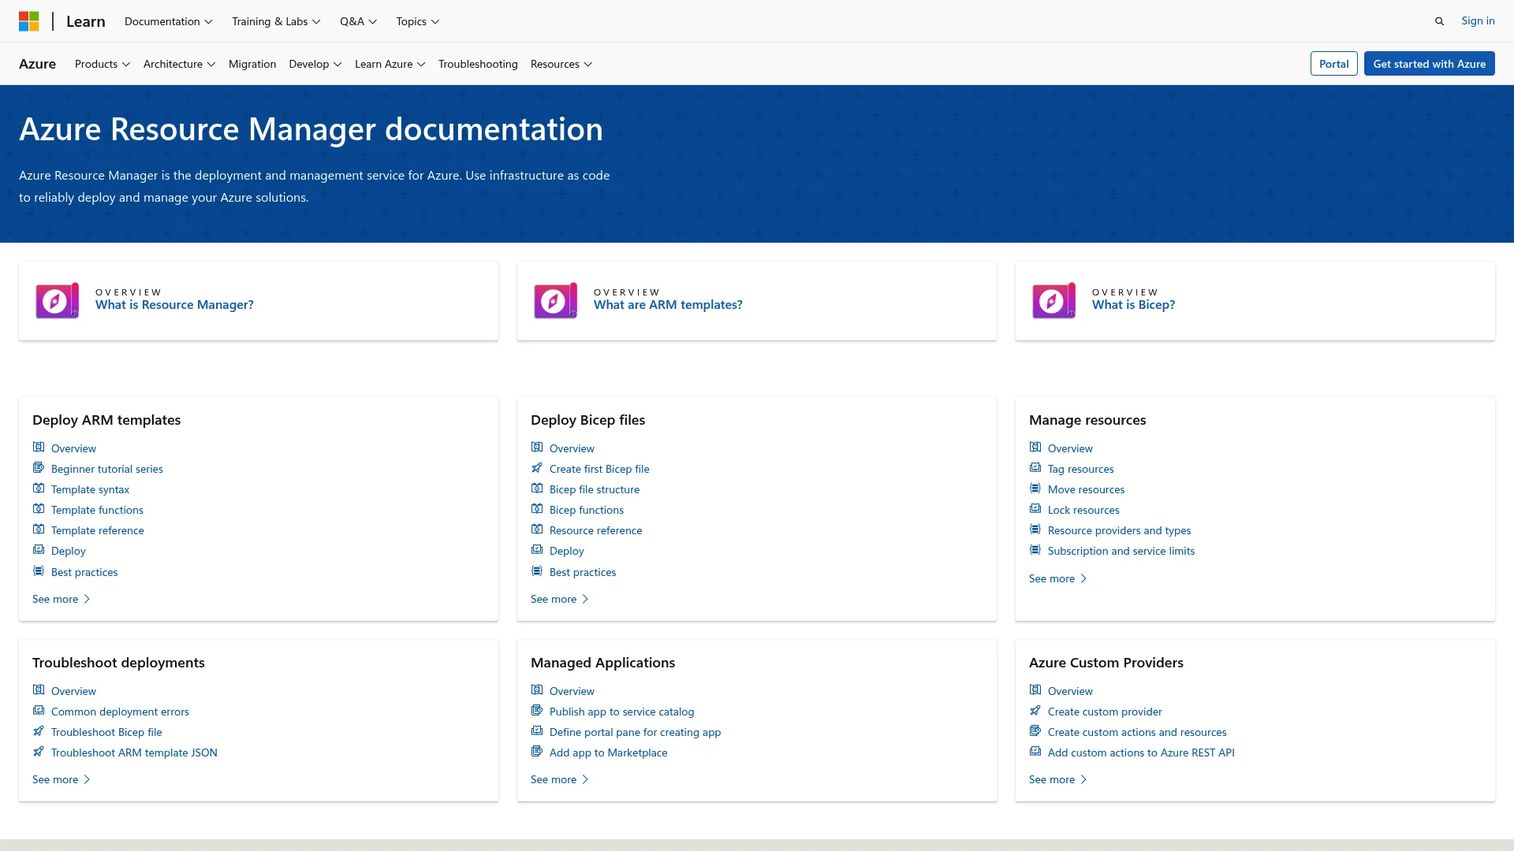Click the What is Bicep card icon
Screen dimensions: 1514x851
[x=1054, y=301]
